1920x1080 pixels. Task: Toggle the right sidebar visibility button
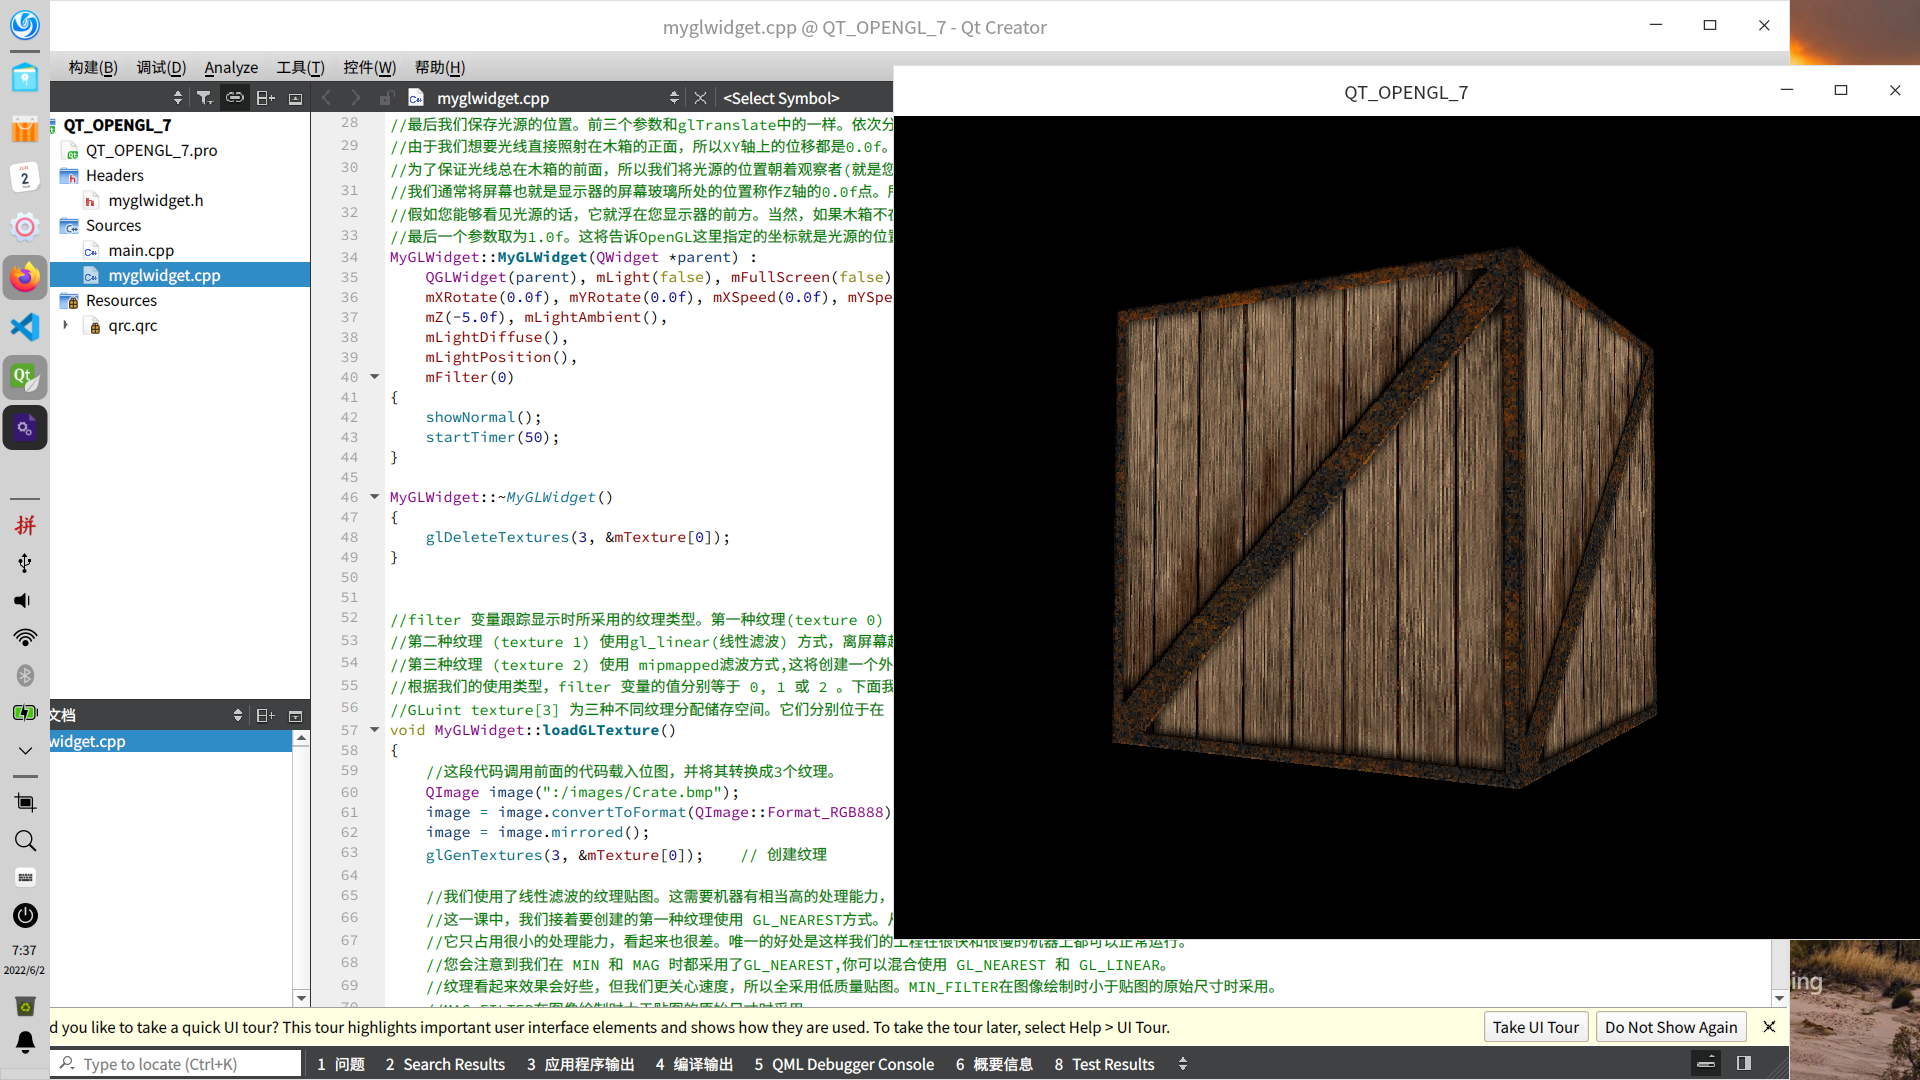pyautogui.click(x=1744, y=1063)
